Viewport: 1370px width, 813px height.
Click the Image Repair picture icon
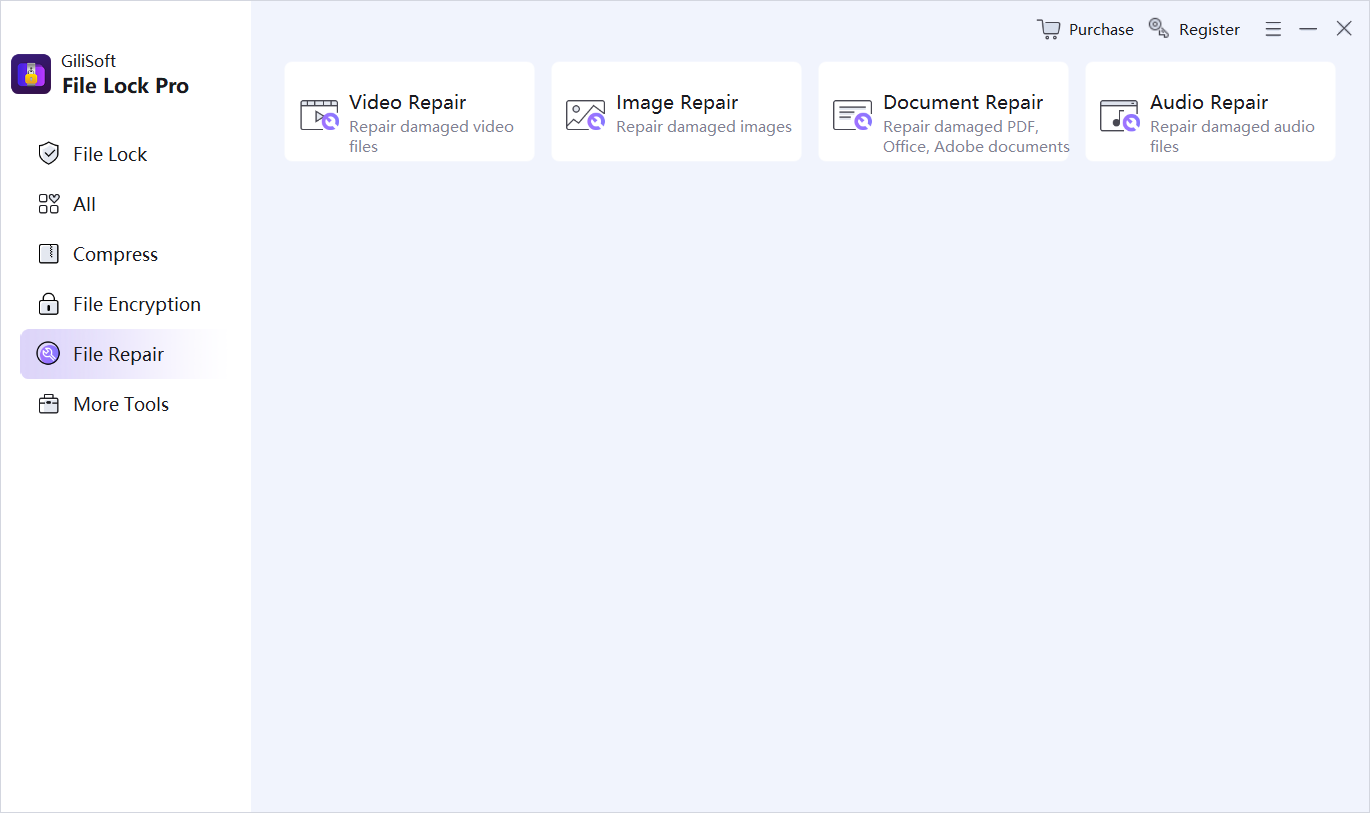586,115
